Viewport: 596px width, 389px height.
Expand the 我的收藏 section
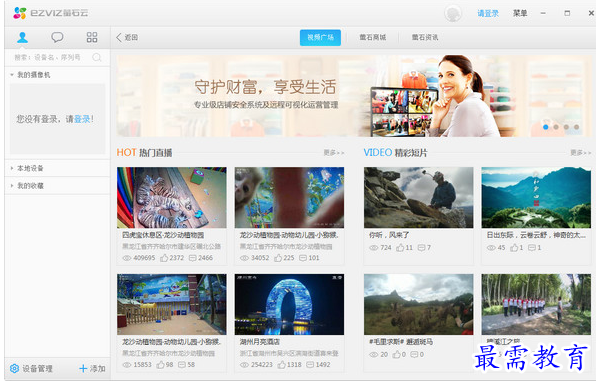point(12,186)
